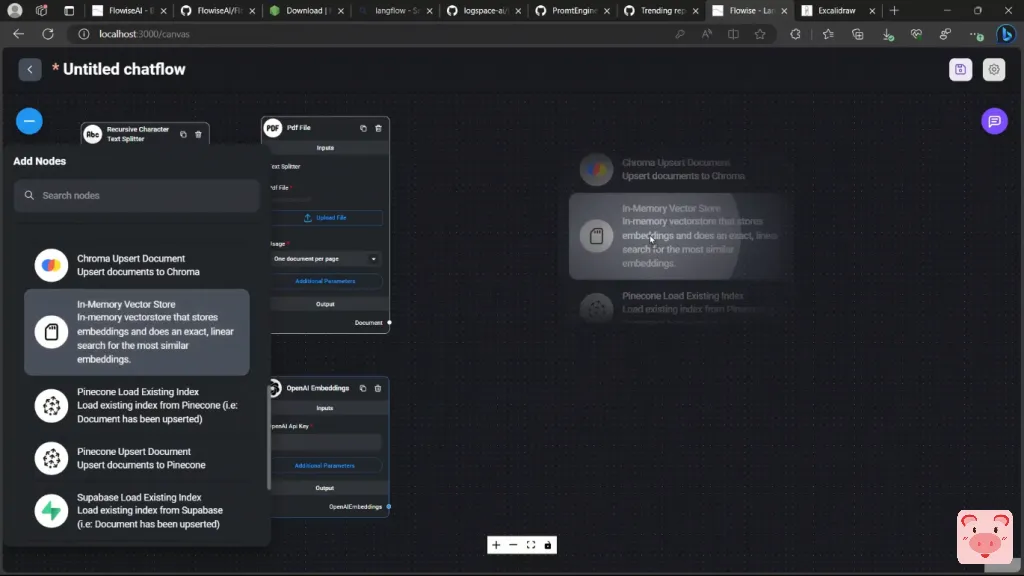Click the Abc icon on Text Splitter node

pos(93,135)
